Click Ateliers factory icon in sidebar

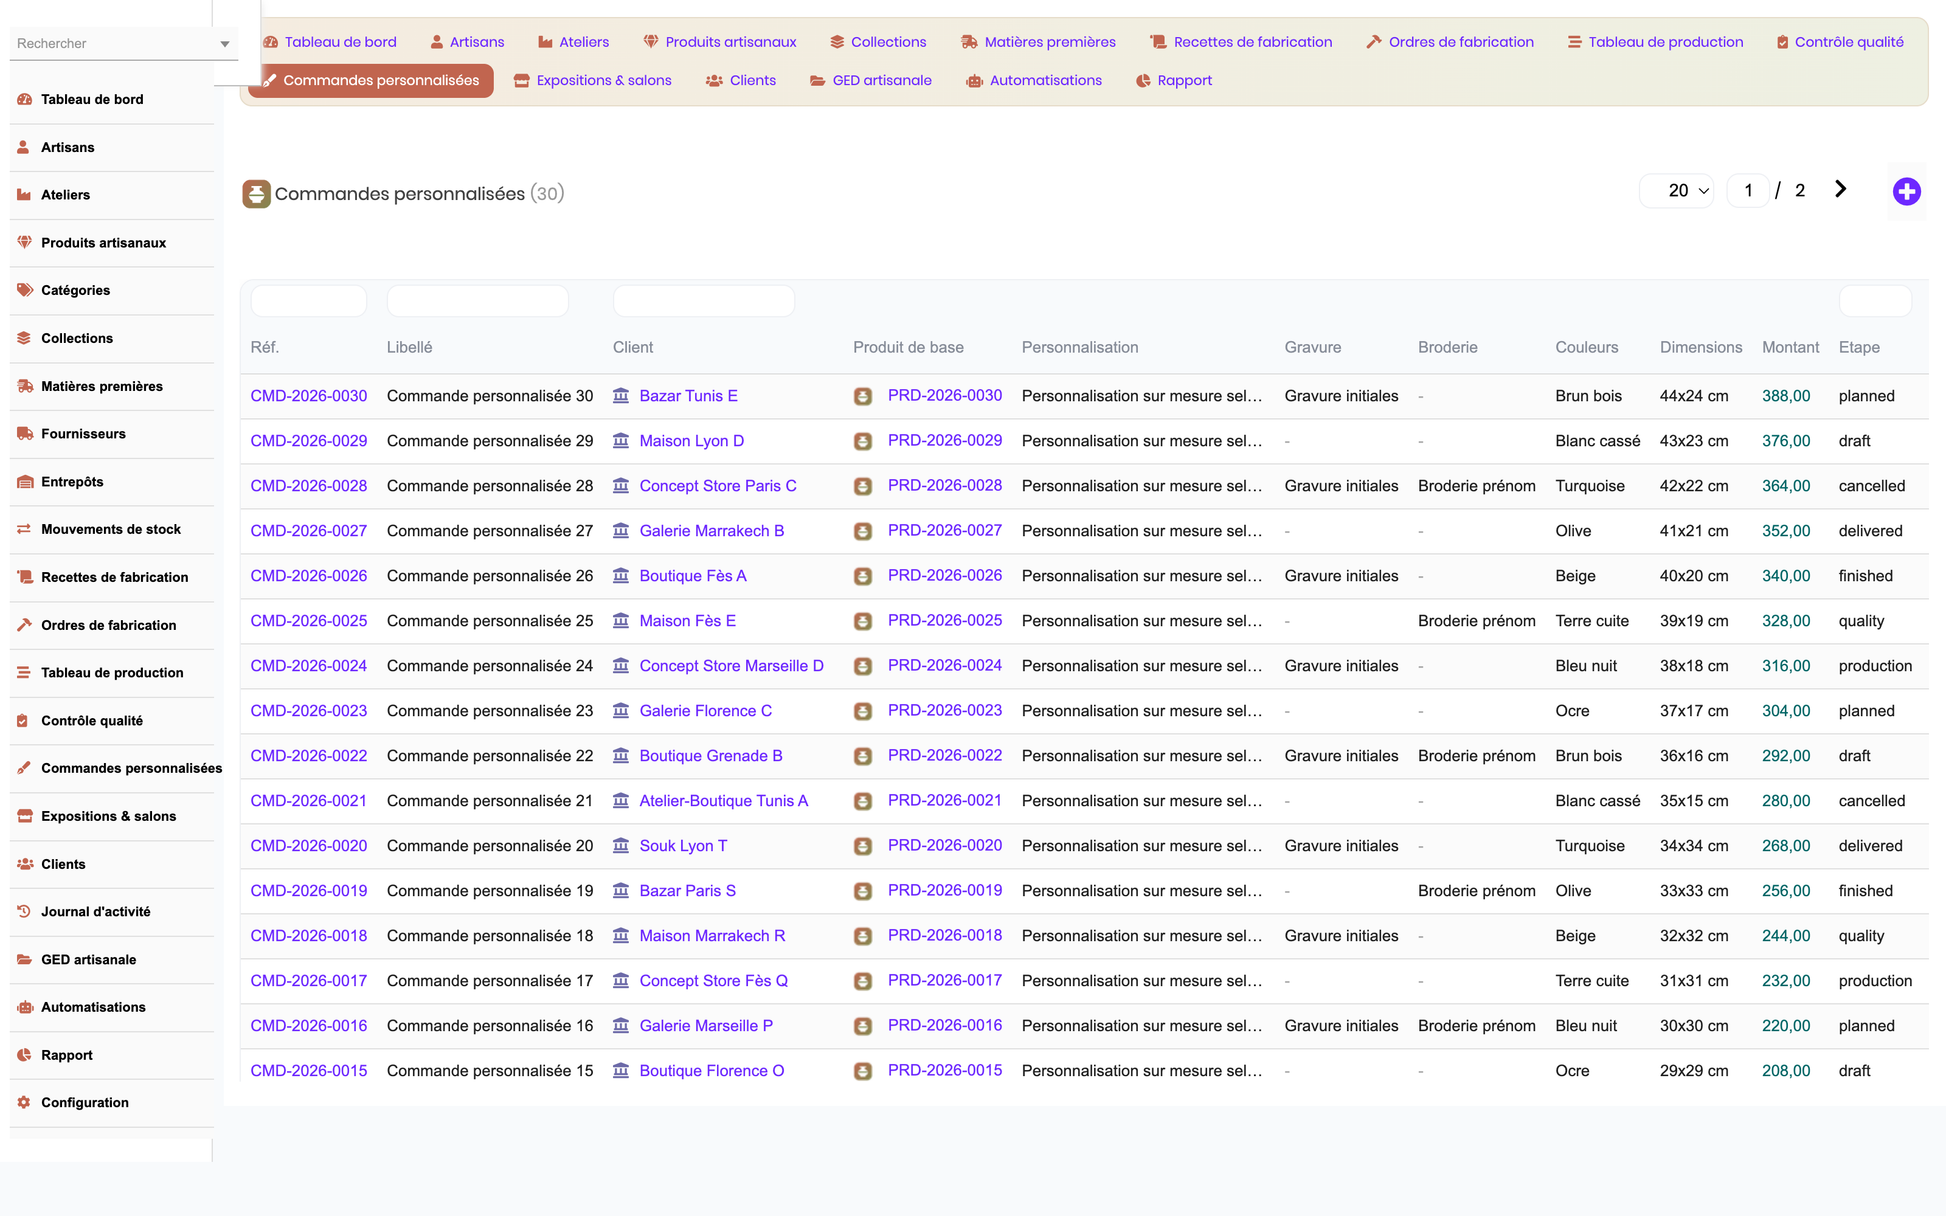tap(24, 195)
